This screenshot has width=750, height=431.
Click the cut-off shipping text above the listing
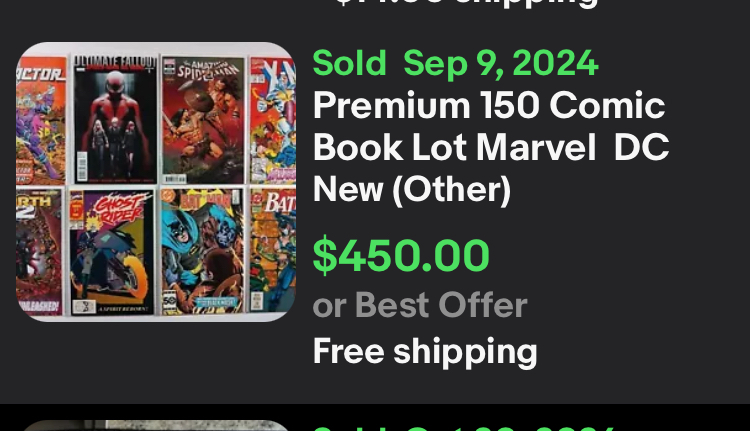point(466,4)
